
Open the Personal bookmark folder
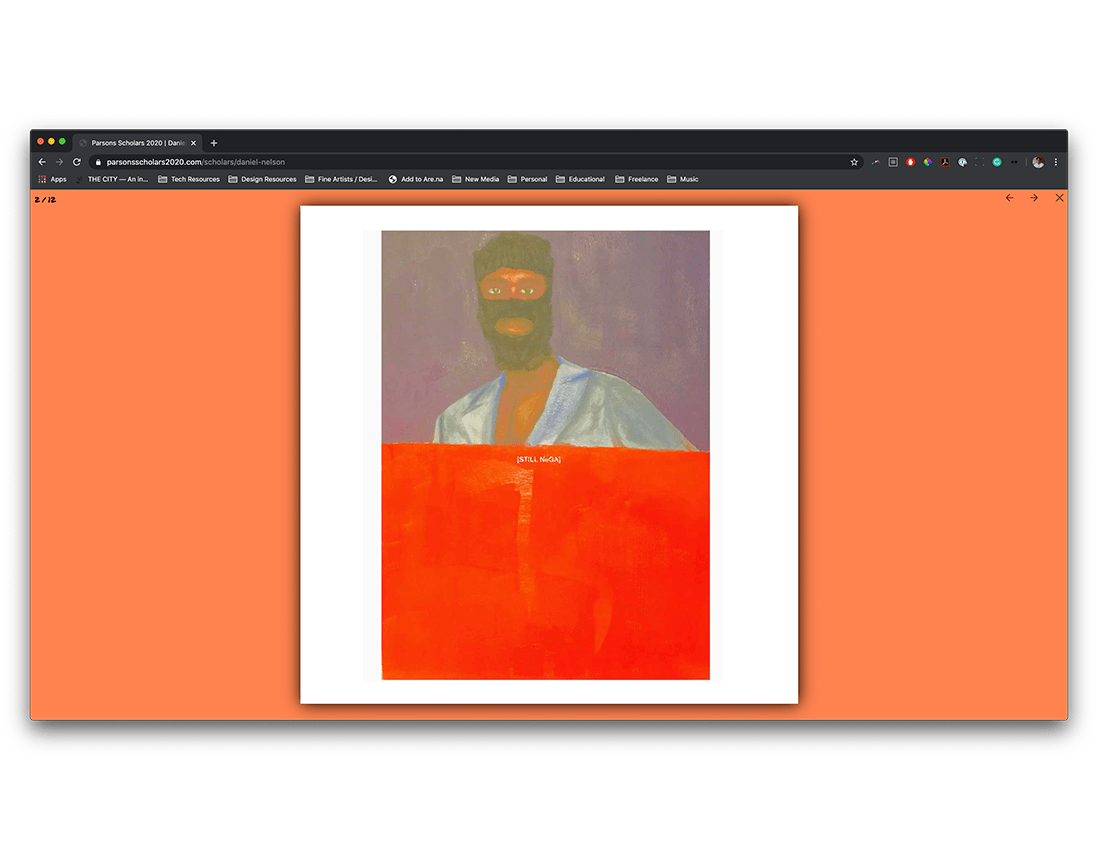[527, 179]
